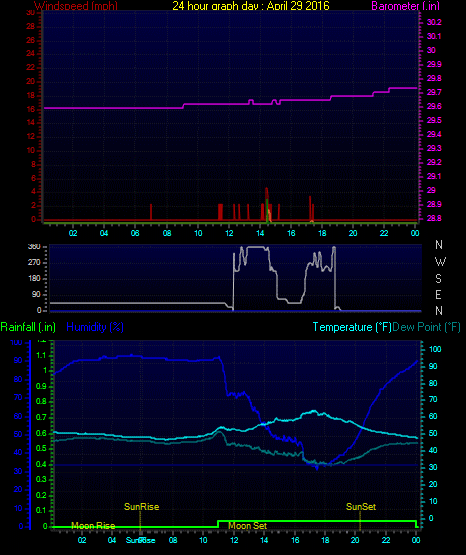Viewport: 466px width, 555px height.
Task: Click the 24 hour graph day title
Action: tap(251, 6)
